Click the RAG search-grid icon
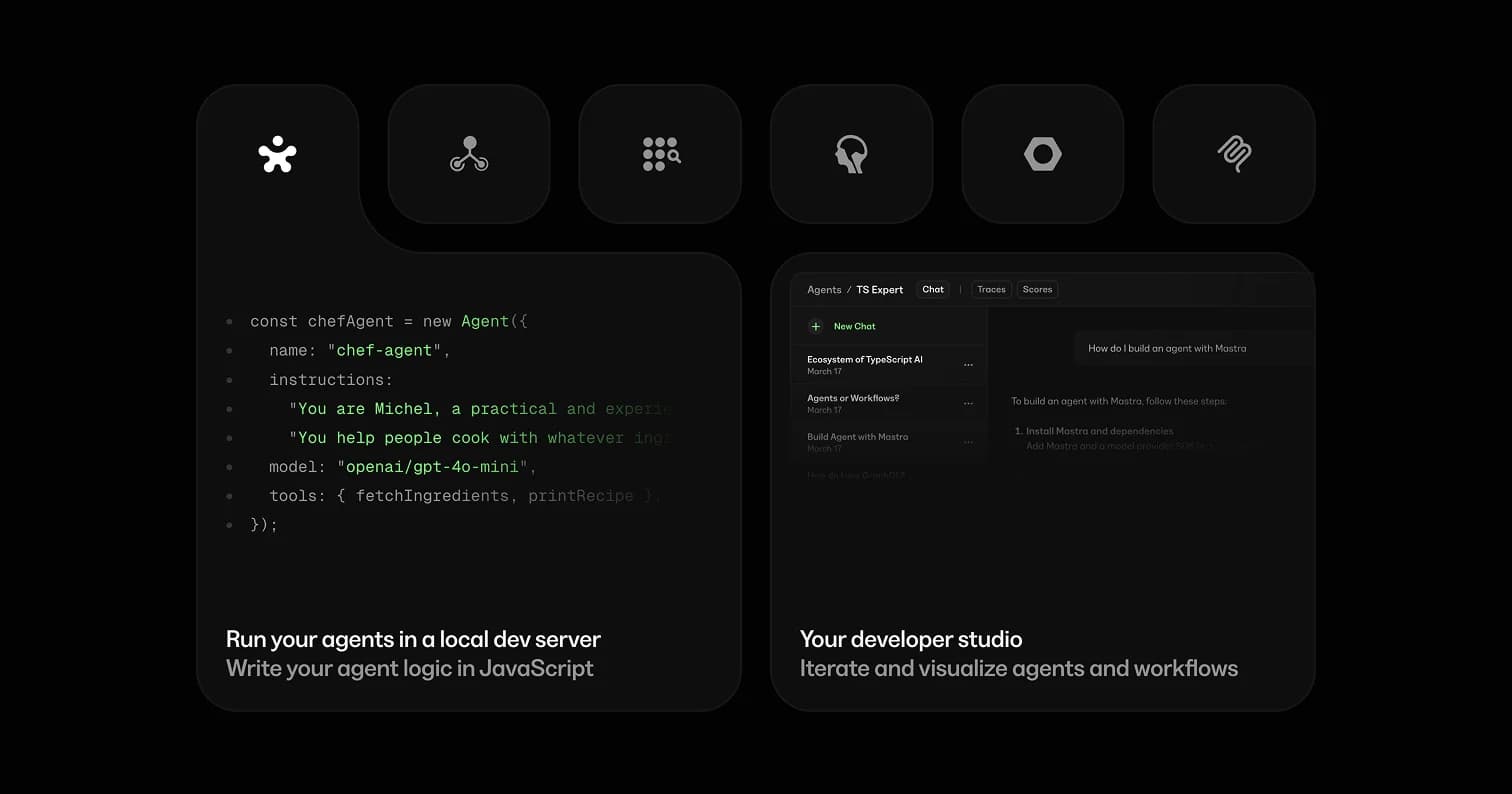This screenshot has width=1512, height=794. pyautogui.click(x=660, y=154)
